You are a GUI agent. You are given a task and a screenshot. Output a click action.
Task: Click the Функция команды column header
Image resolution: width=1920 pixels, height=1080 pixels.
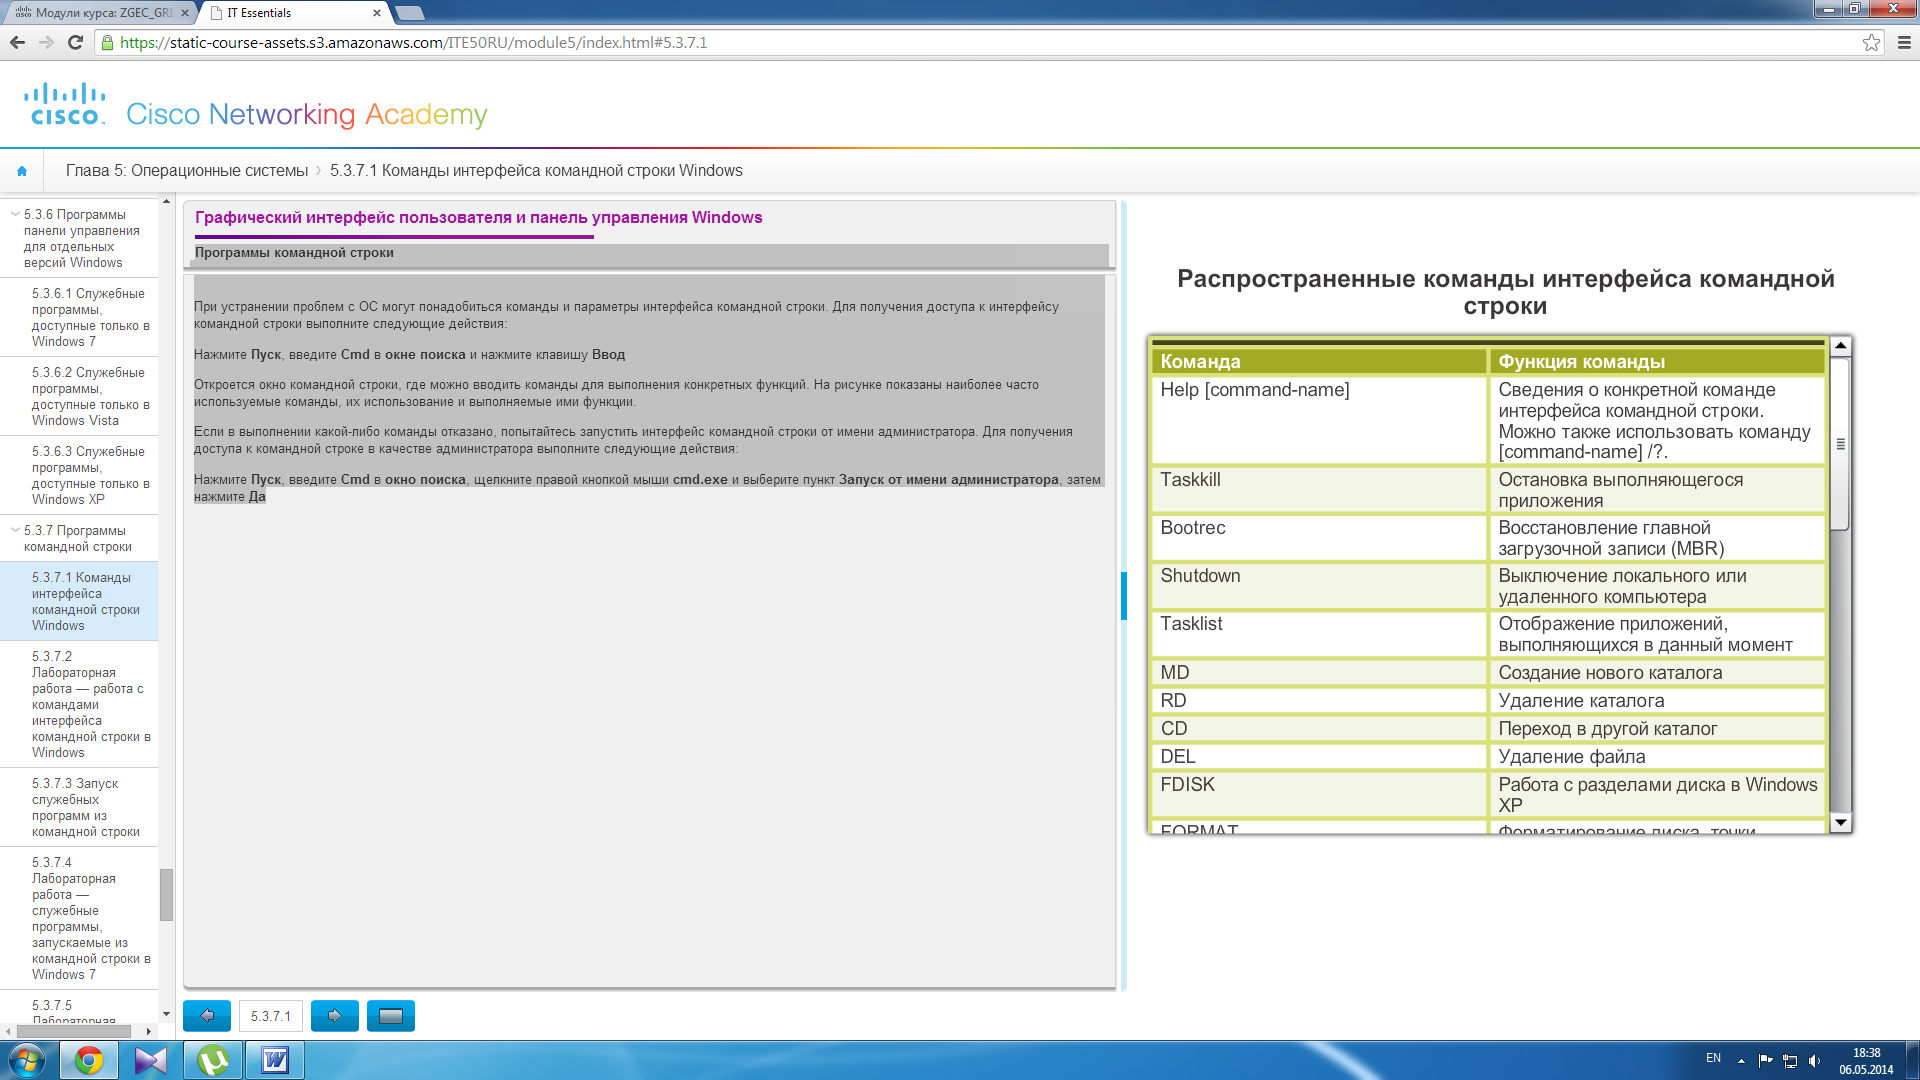point(1657,362)
